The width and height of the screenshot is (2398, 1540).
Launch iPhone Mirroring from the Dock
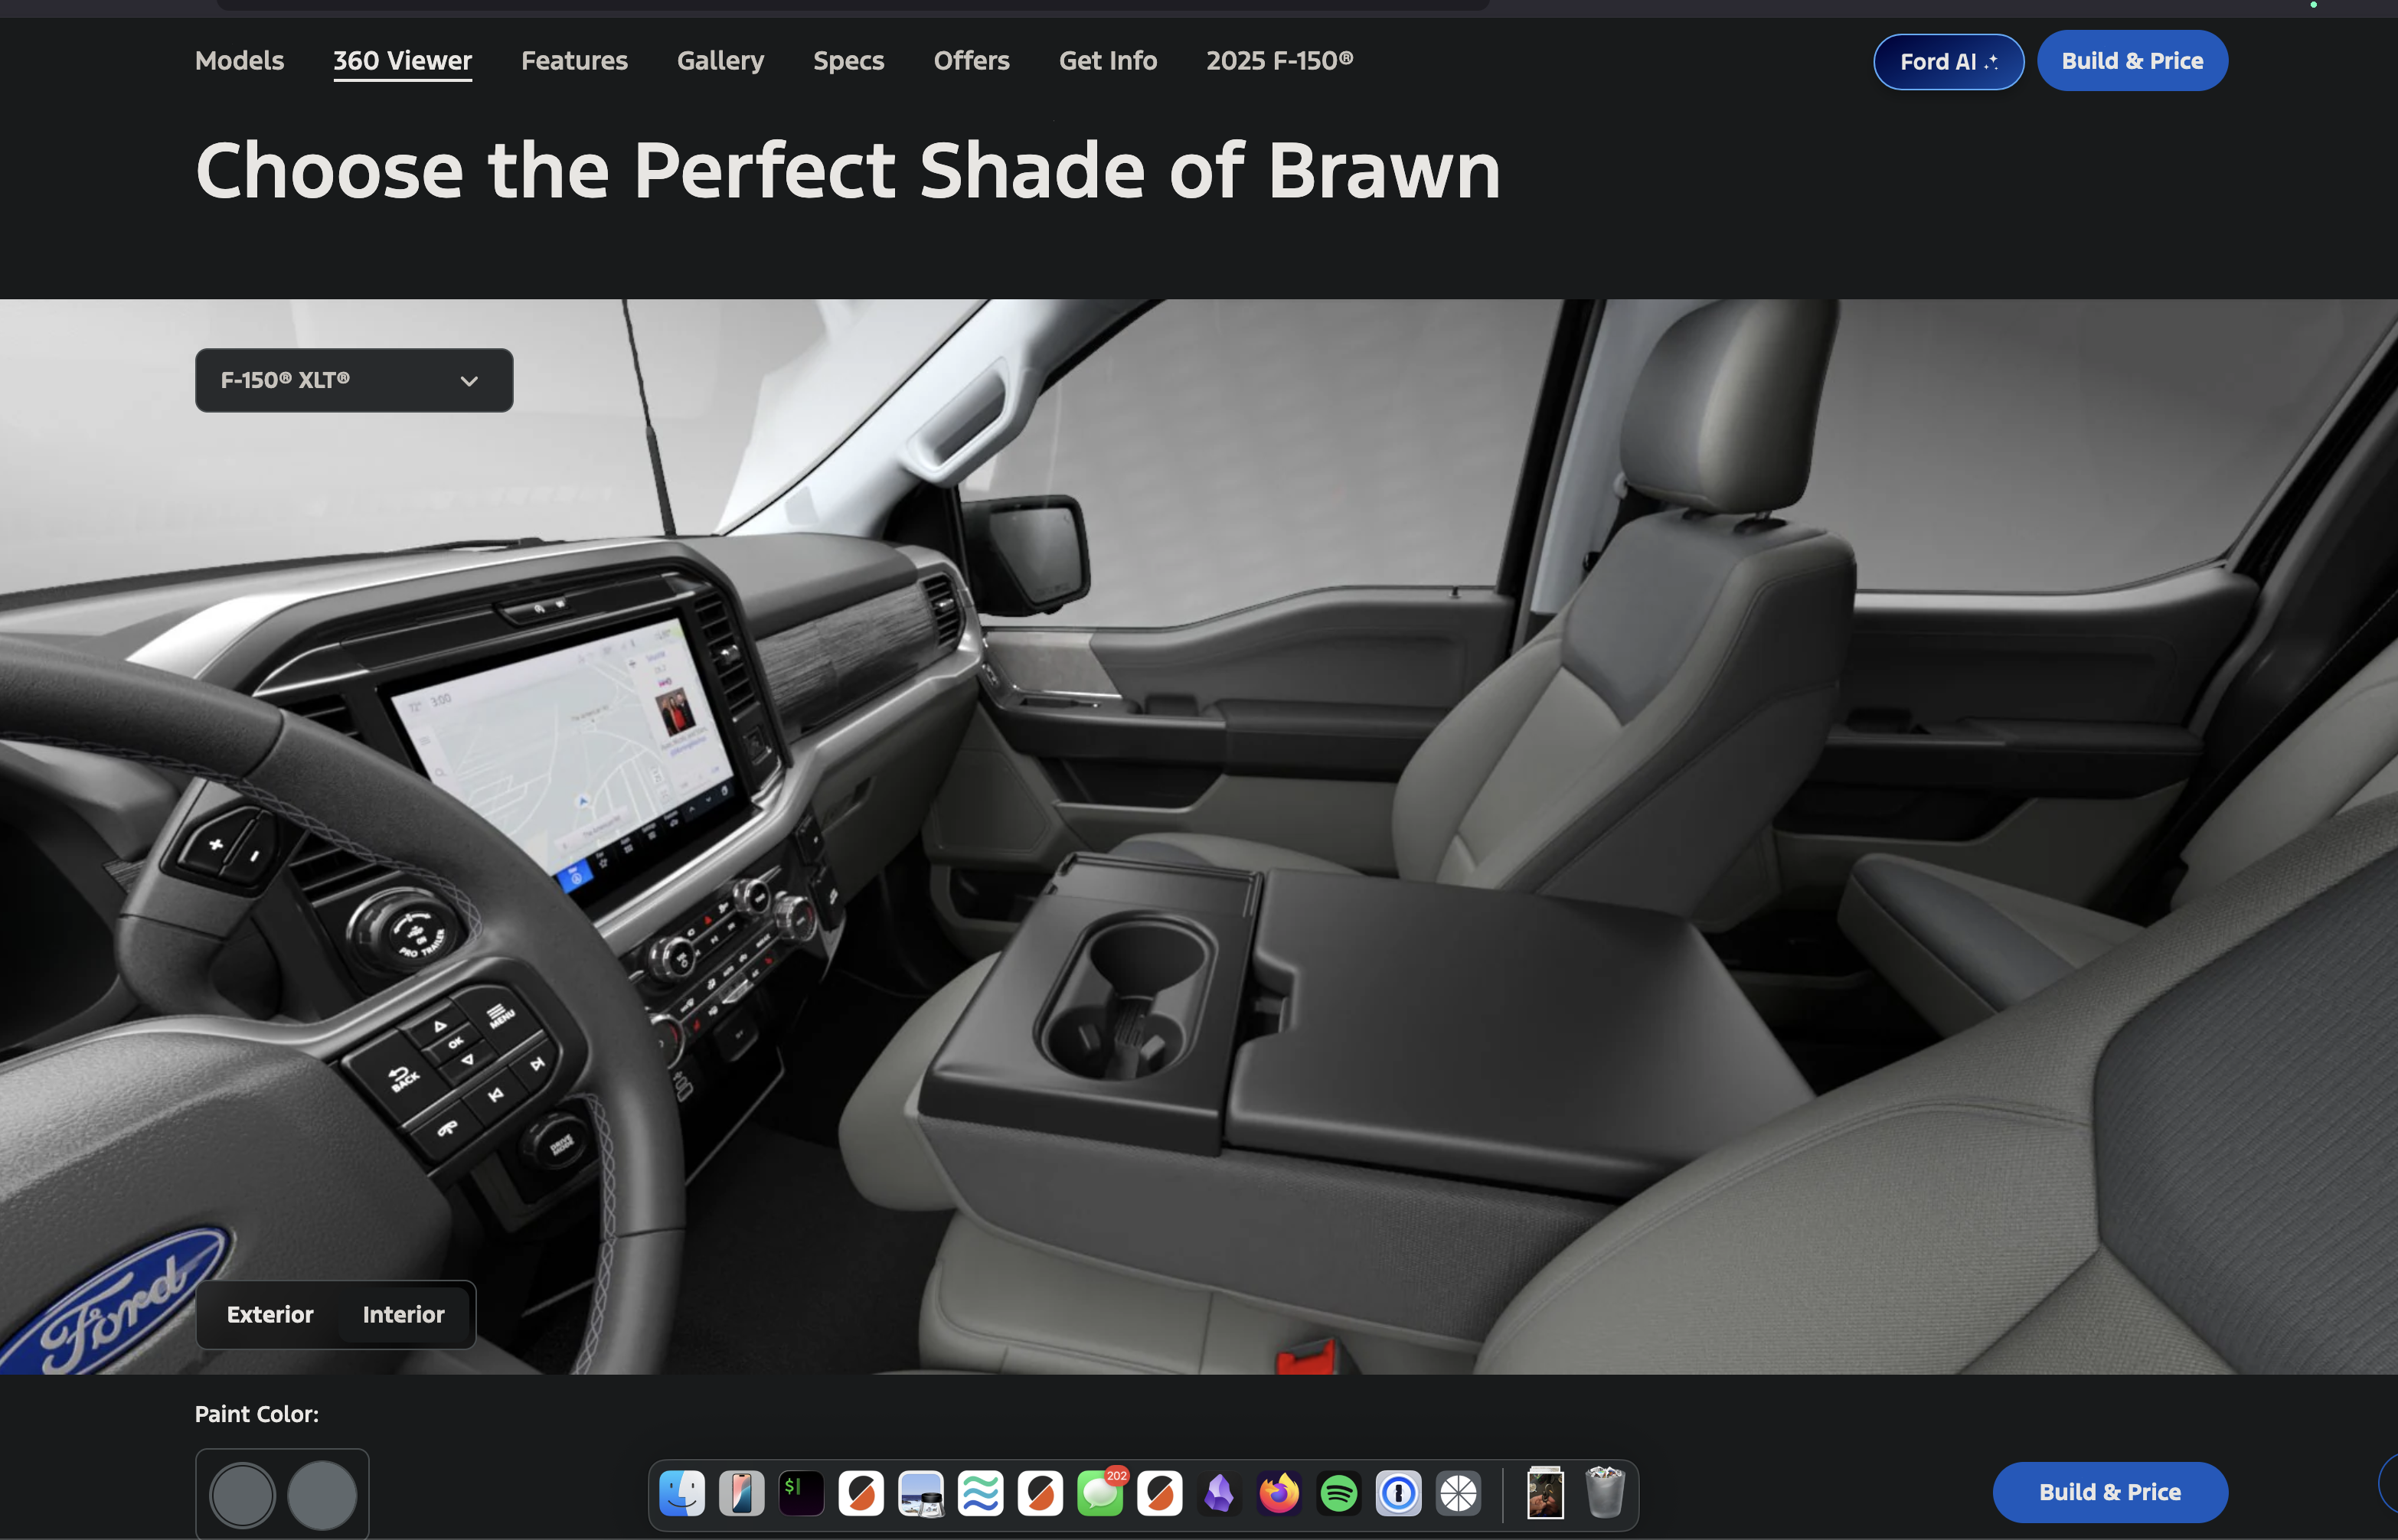742,1493
